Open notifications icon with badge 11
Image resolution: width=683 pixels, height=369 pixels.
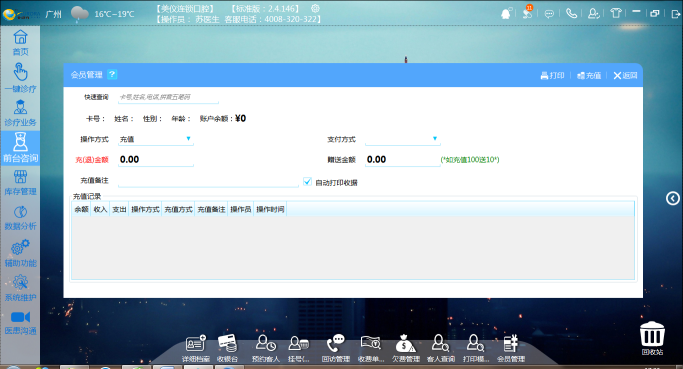coord(527,12)
